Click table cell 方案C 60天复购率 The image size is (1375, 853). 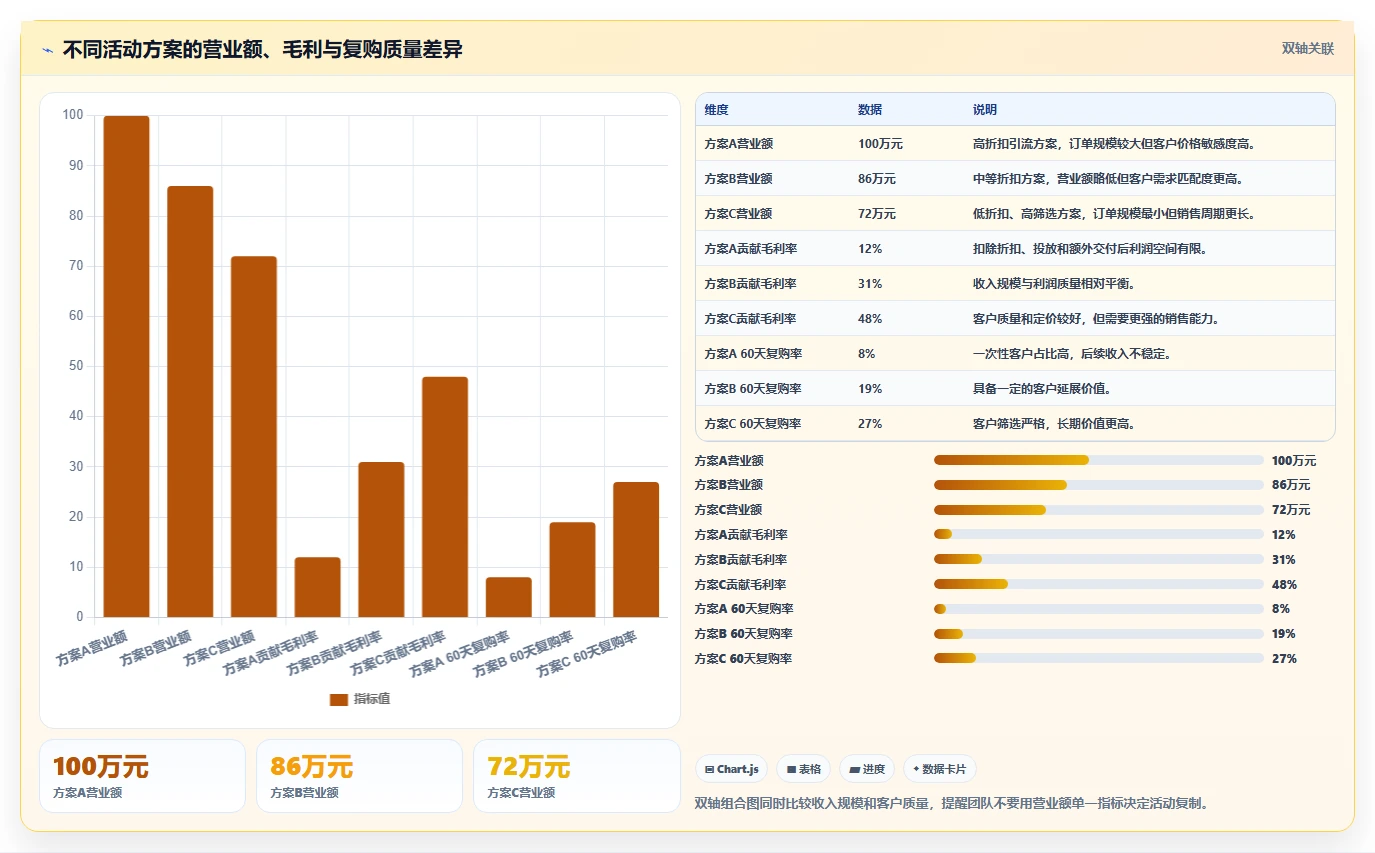(x=753, y=424)
